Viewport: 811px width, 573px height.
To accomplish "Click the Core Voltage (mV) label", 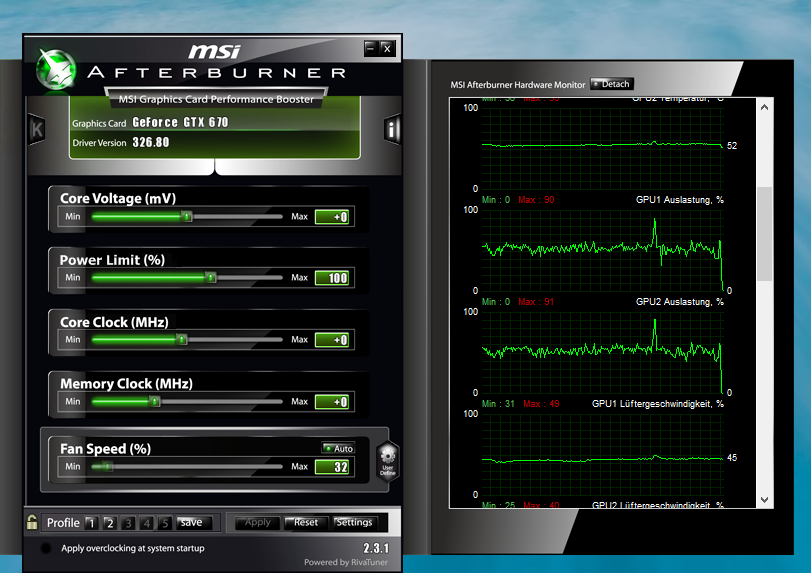I will (x=118, y=199).
